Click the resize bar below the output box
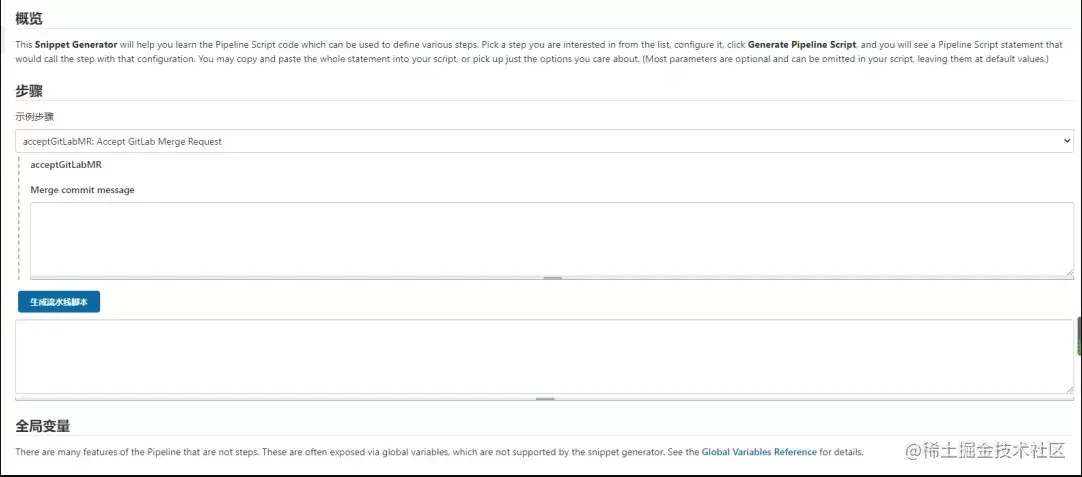This screenshot has height=477, width=1082. [x=545, y=398]
